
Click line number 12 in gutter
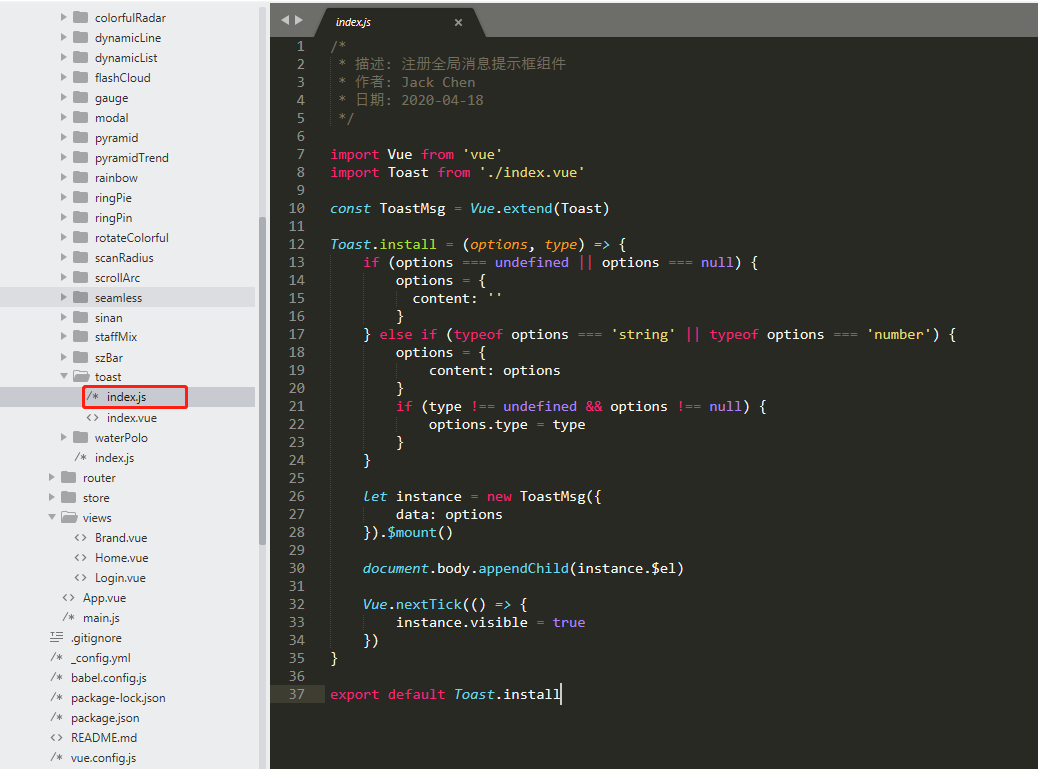pyautogui.click(x=297, y=244)
